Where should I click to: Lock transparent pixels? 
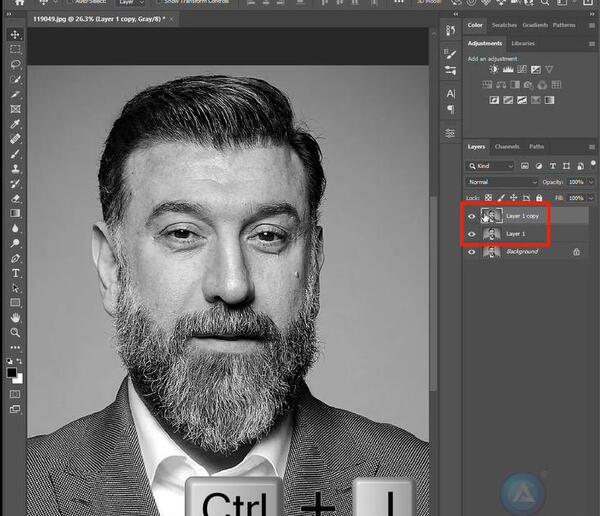(488, 198)
